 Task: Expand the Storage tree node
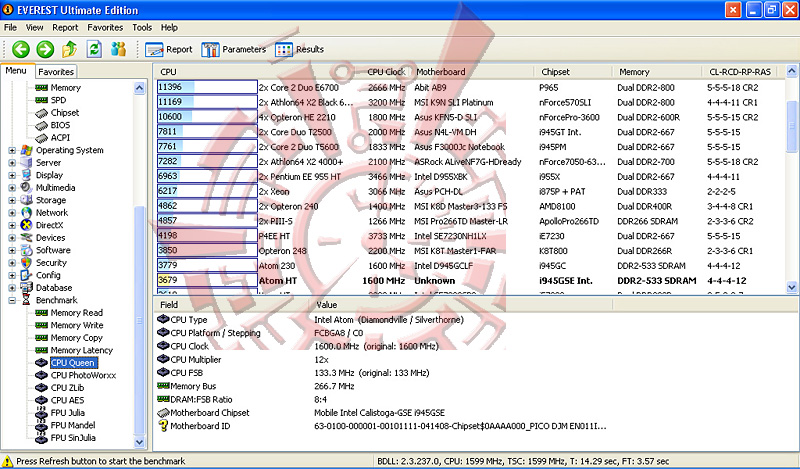[12, 201]
